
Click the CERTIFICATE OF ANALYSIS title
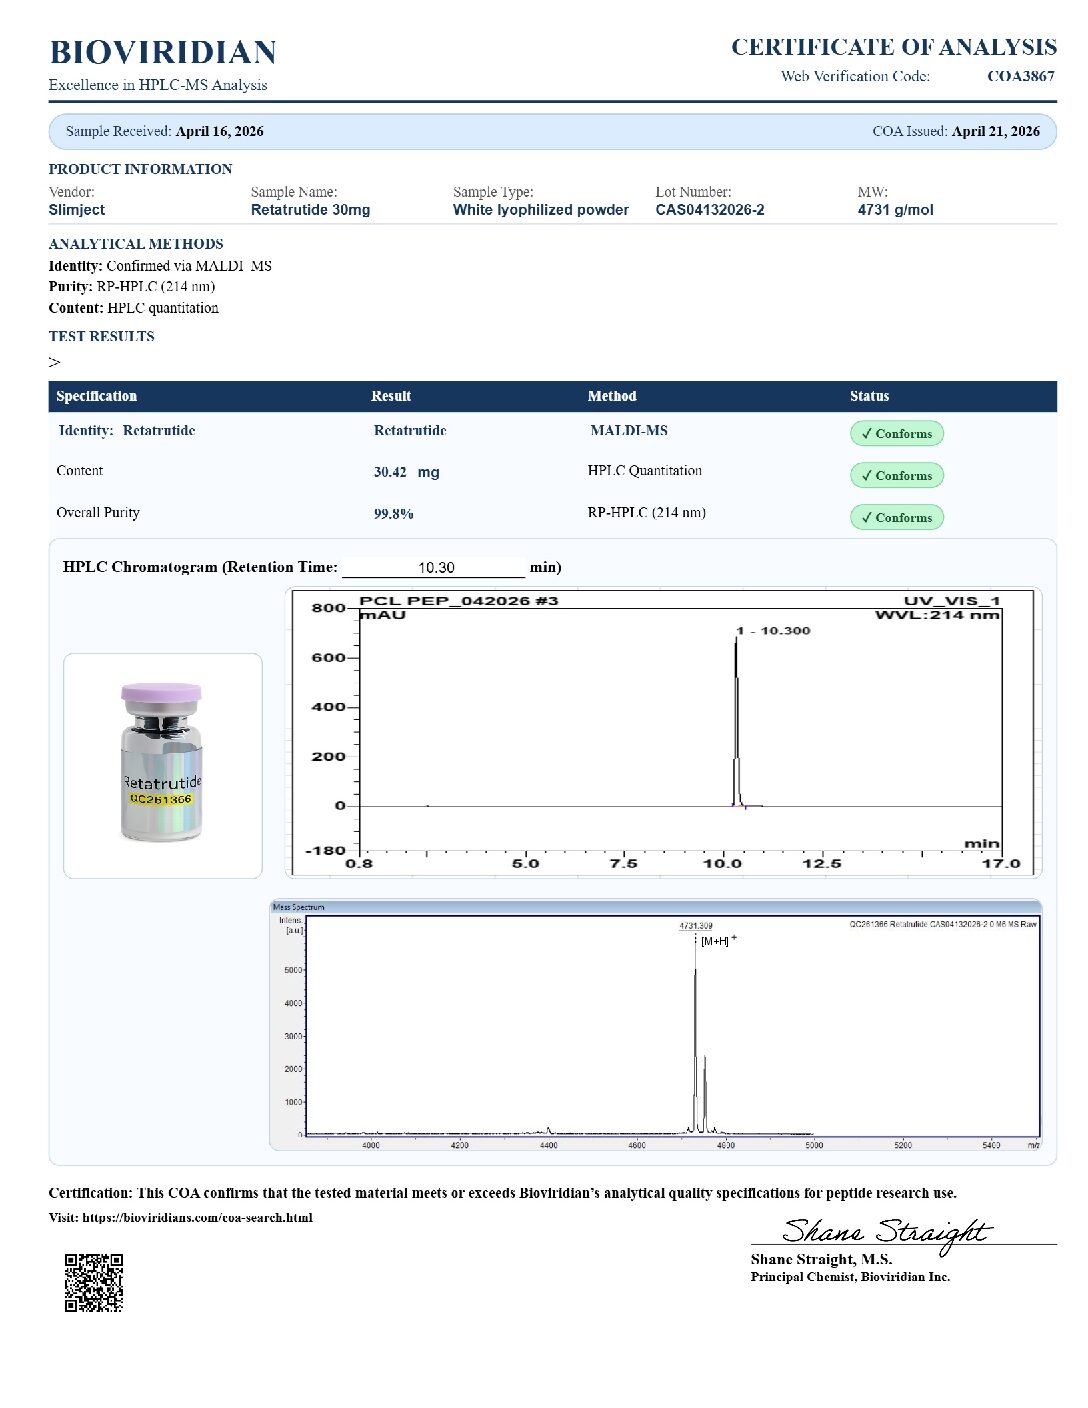[894, 47]
